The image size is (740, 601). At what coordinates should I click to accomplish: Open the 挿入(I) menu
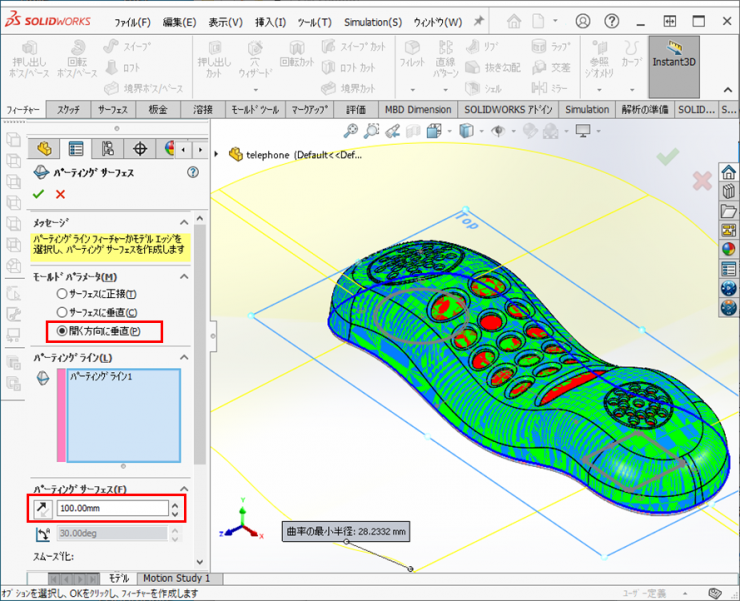[x=270, y=22]
